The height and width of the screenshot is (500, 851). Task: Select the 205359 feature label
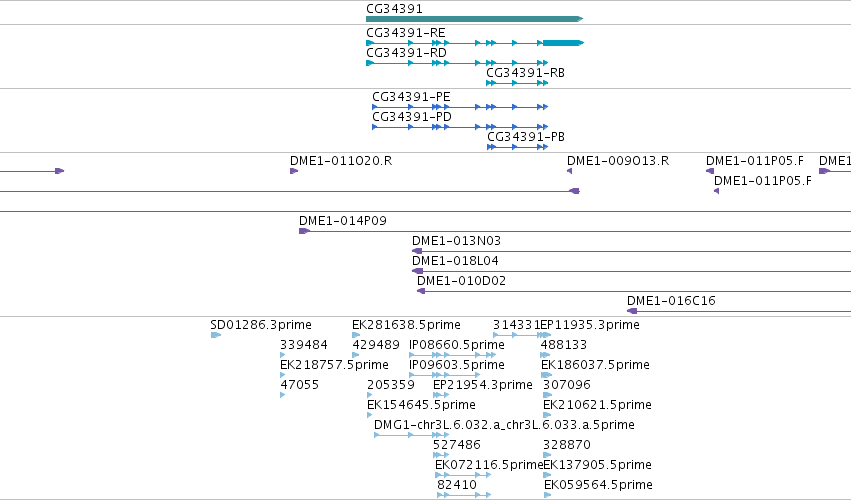coord(391,385)
